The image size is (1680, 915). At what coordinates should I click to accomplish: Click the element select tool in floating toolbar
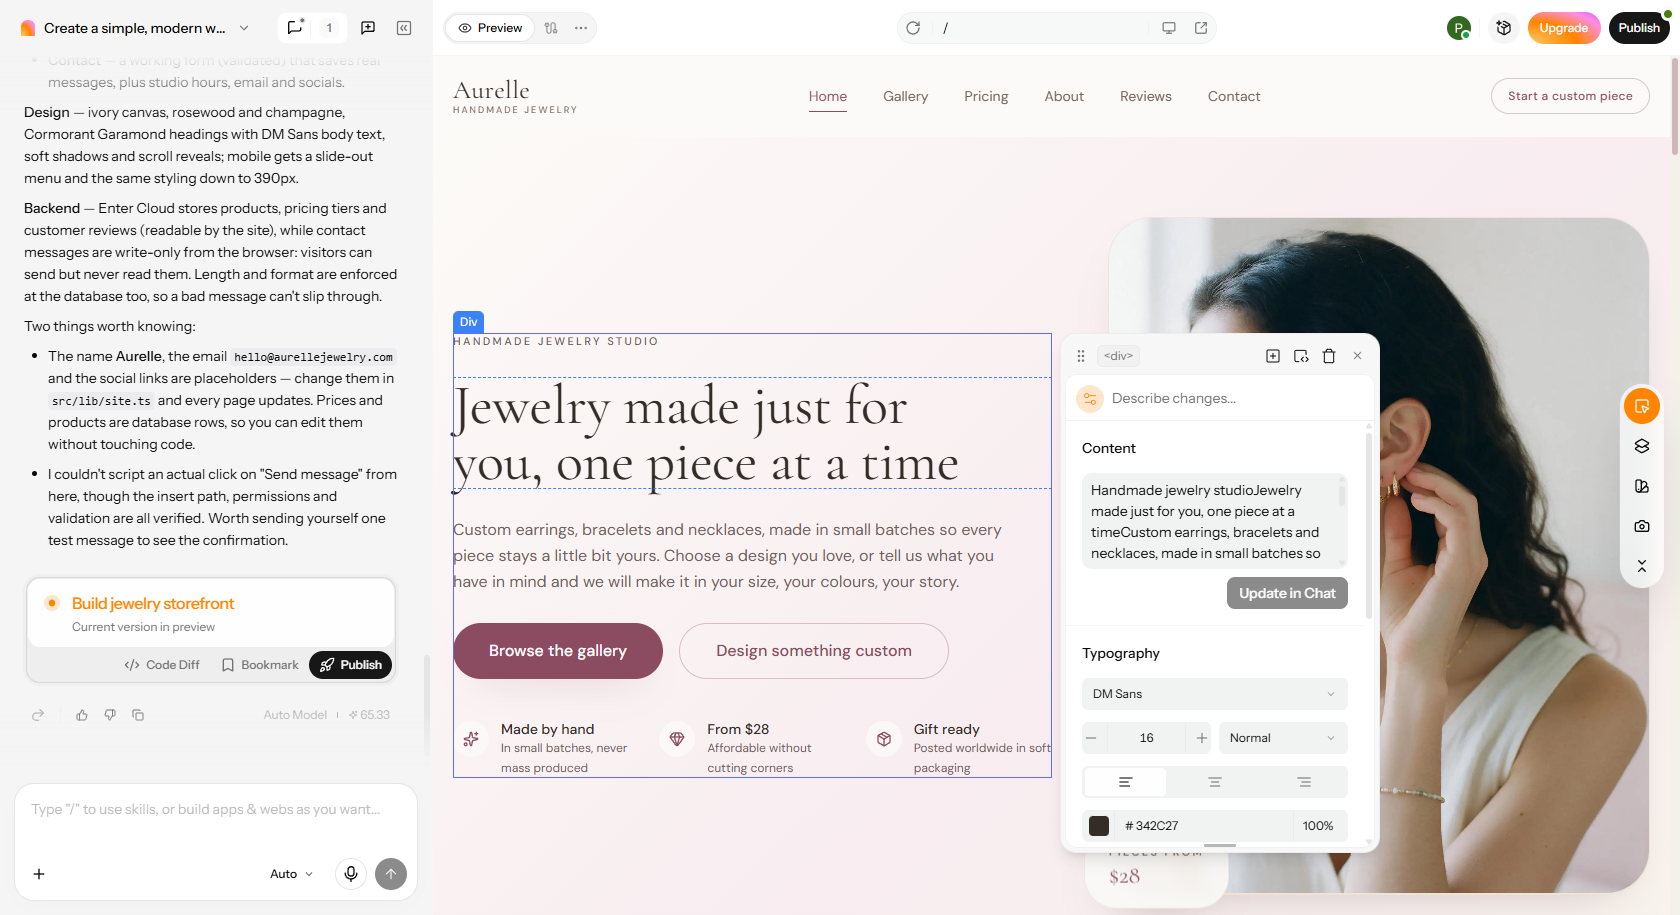[x=1642, y=406]
